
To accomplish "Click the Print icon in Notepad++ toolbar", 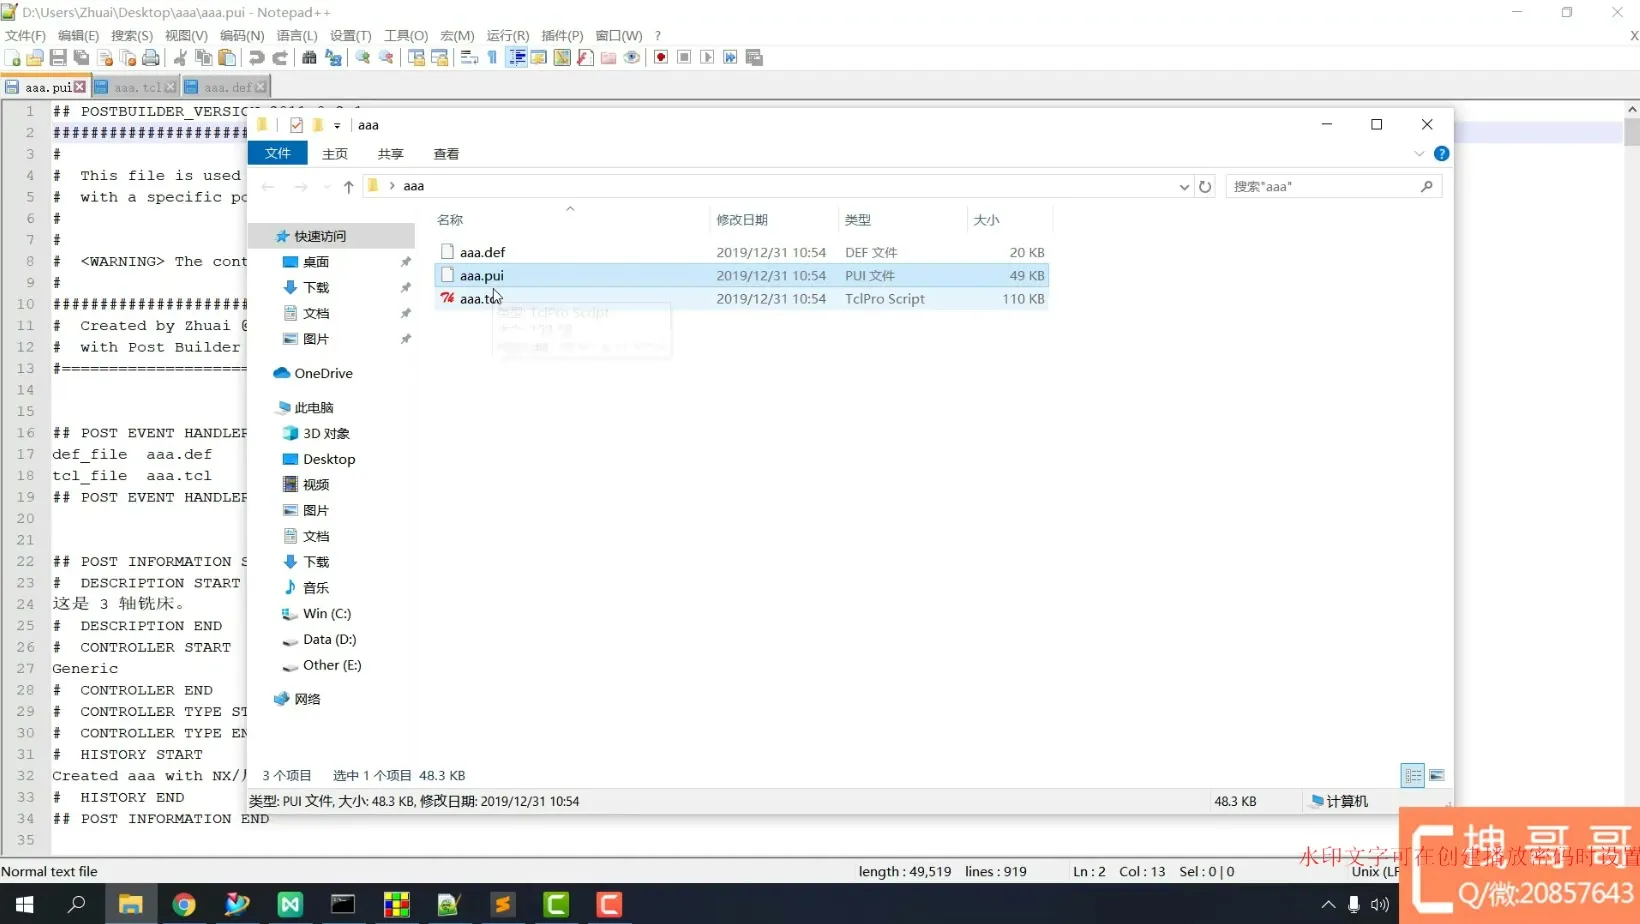I will point(151,58).
